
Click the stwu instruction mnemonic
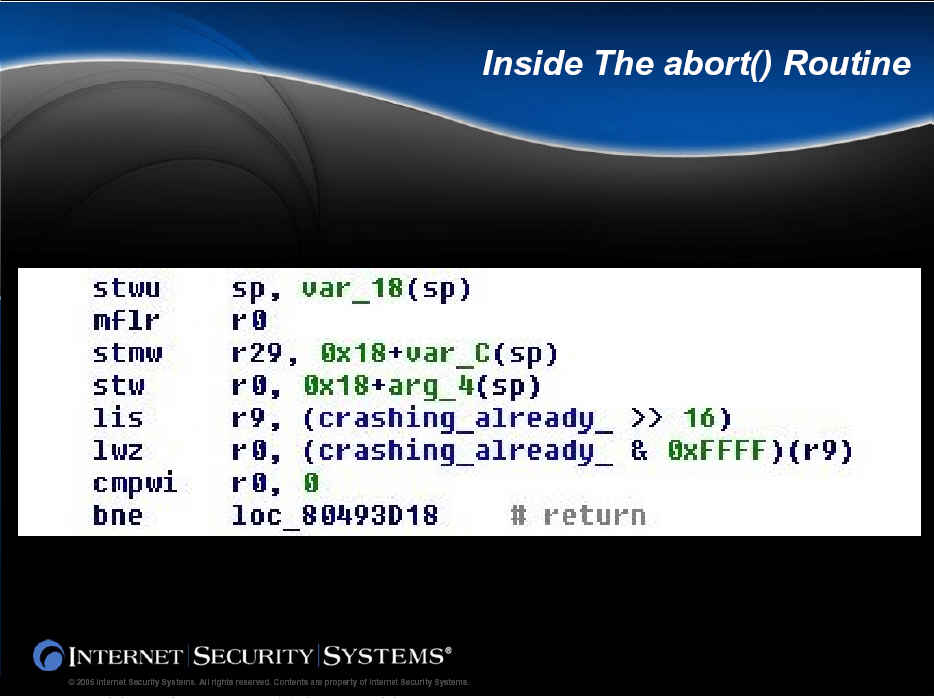[x=126, y=290]
